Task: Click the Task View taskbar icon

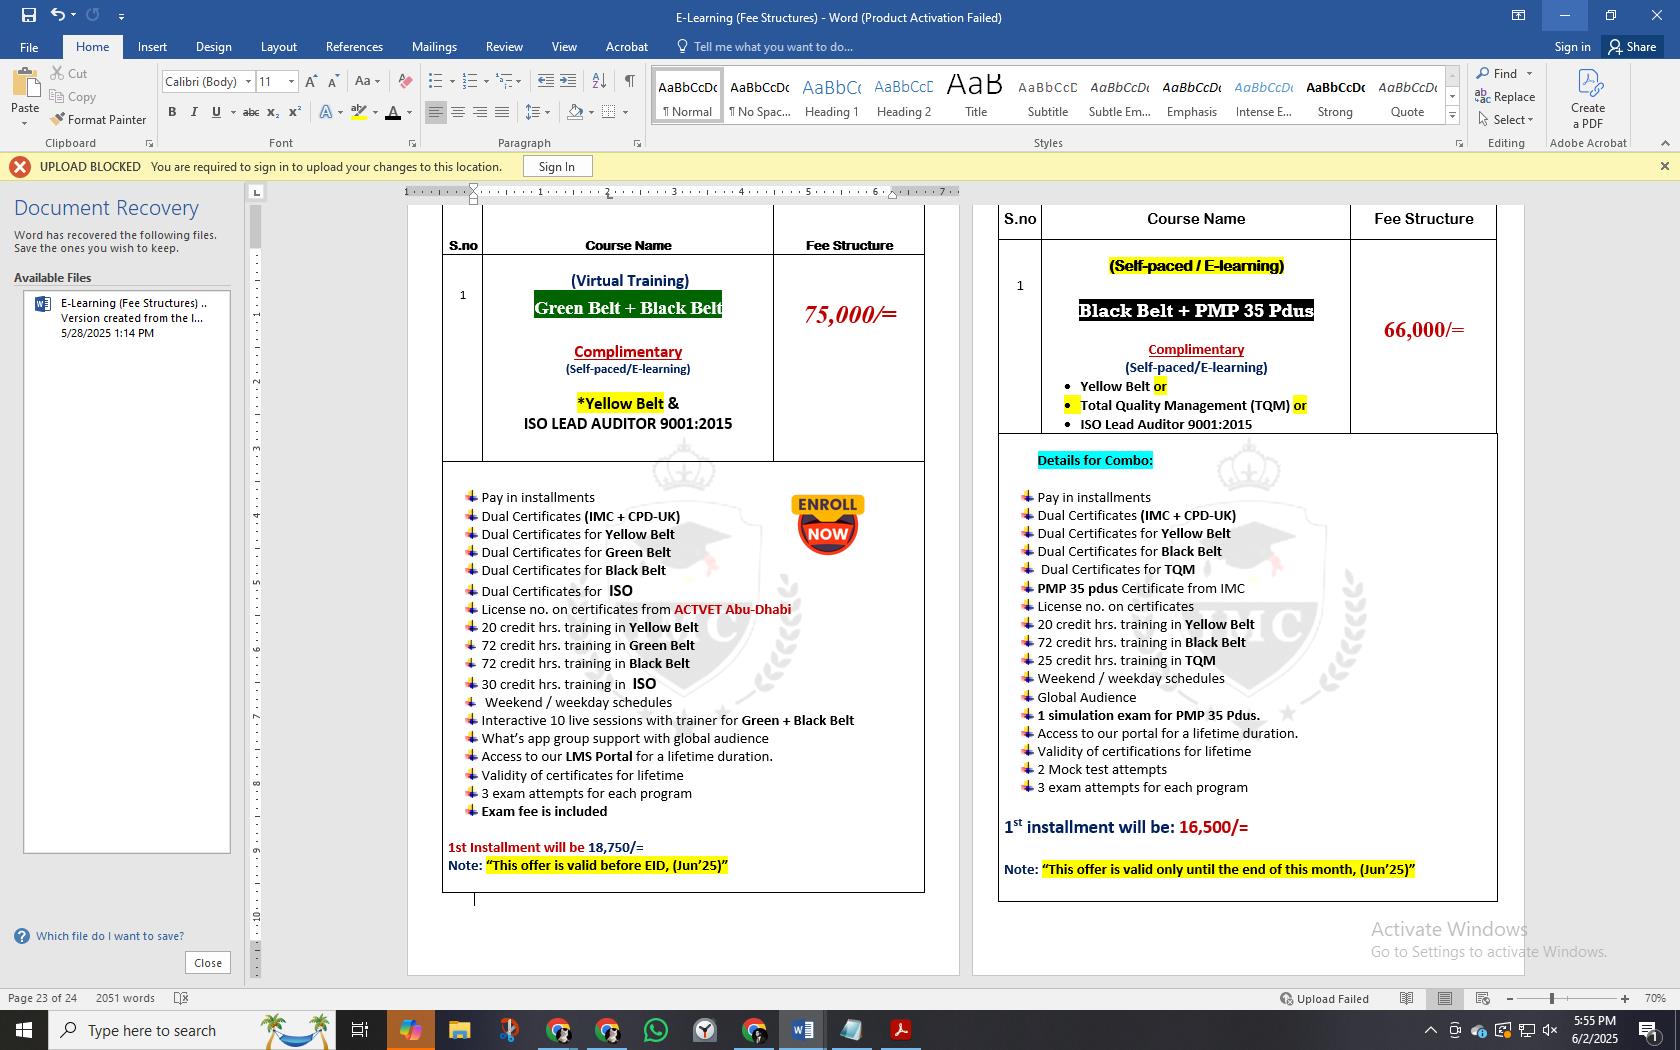Action: tap(360, 1030)
